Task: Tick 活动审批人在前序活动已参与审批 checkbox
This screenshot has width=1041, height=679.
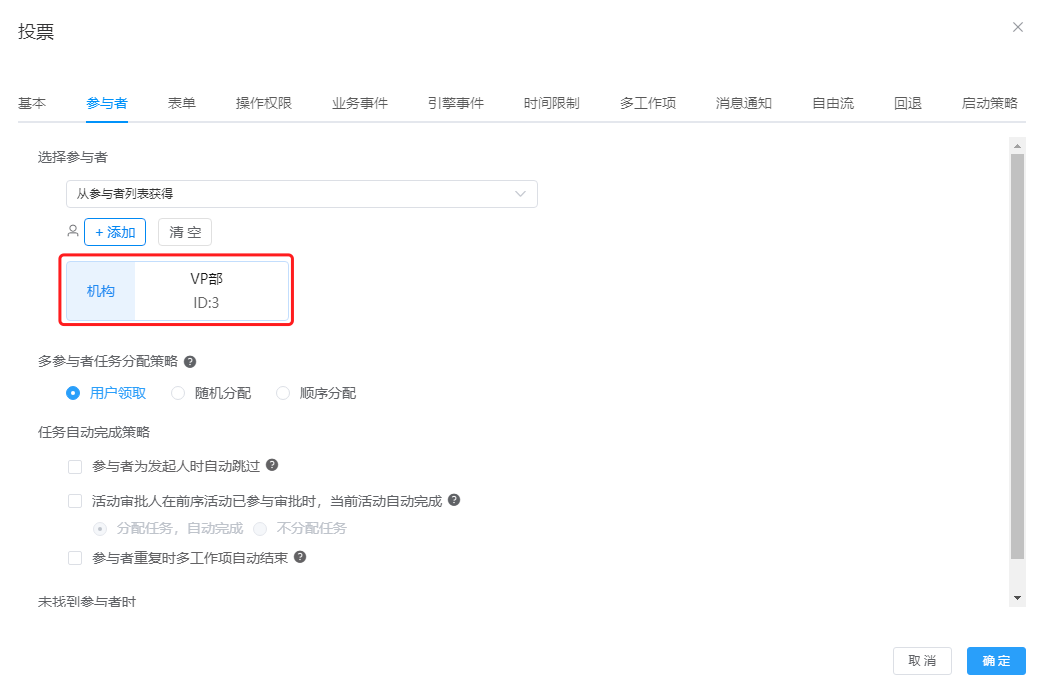Action: coord(75,500)
